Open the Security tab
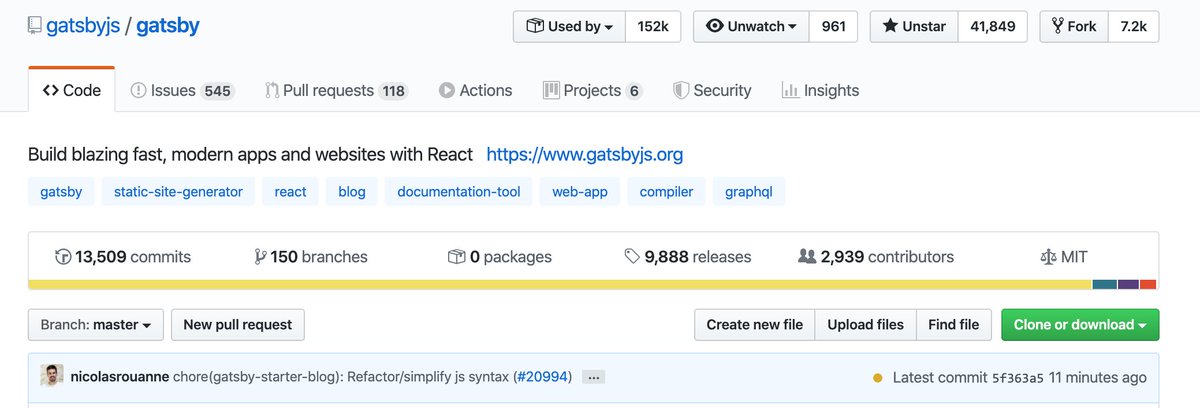This screenshot has width=1200, height=408. point(712,90)
